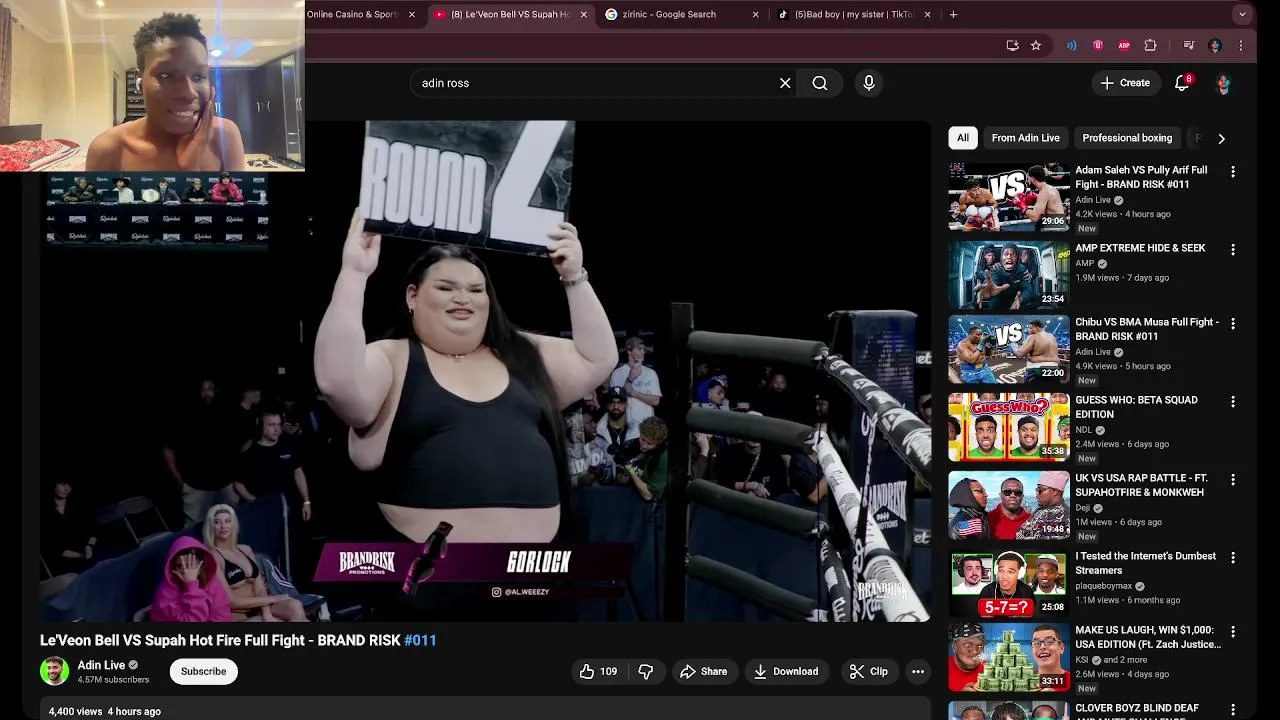Open options for Guess Who Beta Squad video

(x=1233, y=402)
